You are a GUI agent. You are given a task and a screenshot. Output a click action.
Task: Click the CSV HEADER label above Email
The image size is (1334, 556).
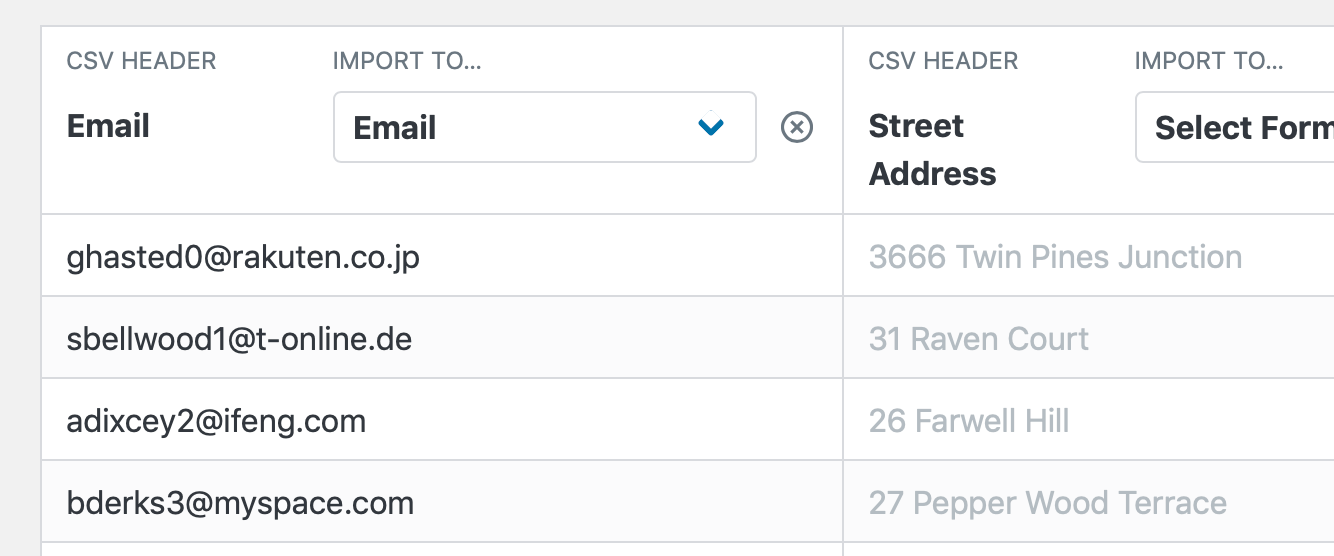click(141, 61)
